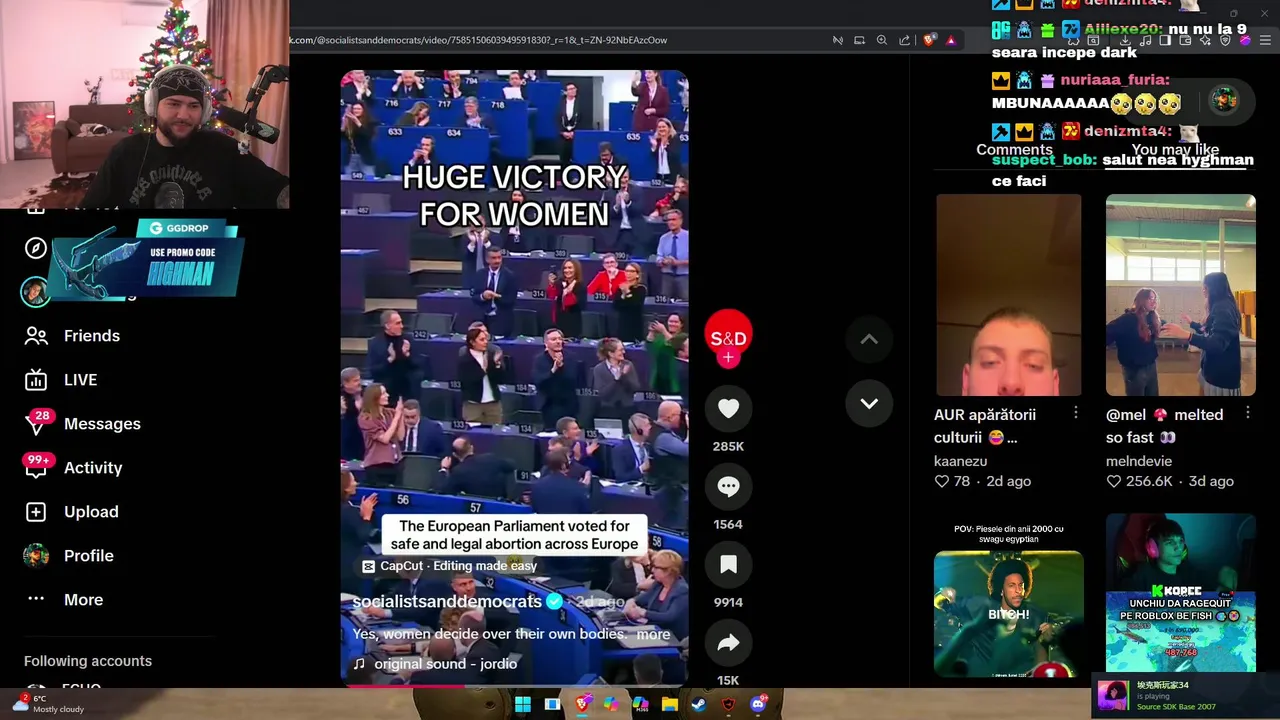Image resolution: width=1280 pixels, height=720 pixels.
Task: Open options menu for @mel melted video
Action: point(1248,413)
